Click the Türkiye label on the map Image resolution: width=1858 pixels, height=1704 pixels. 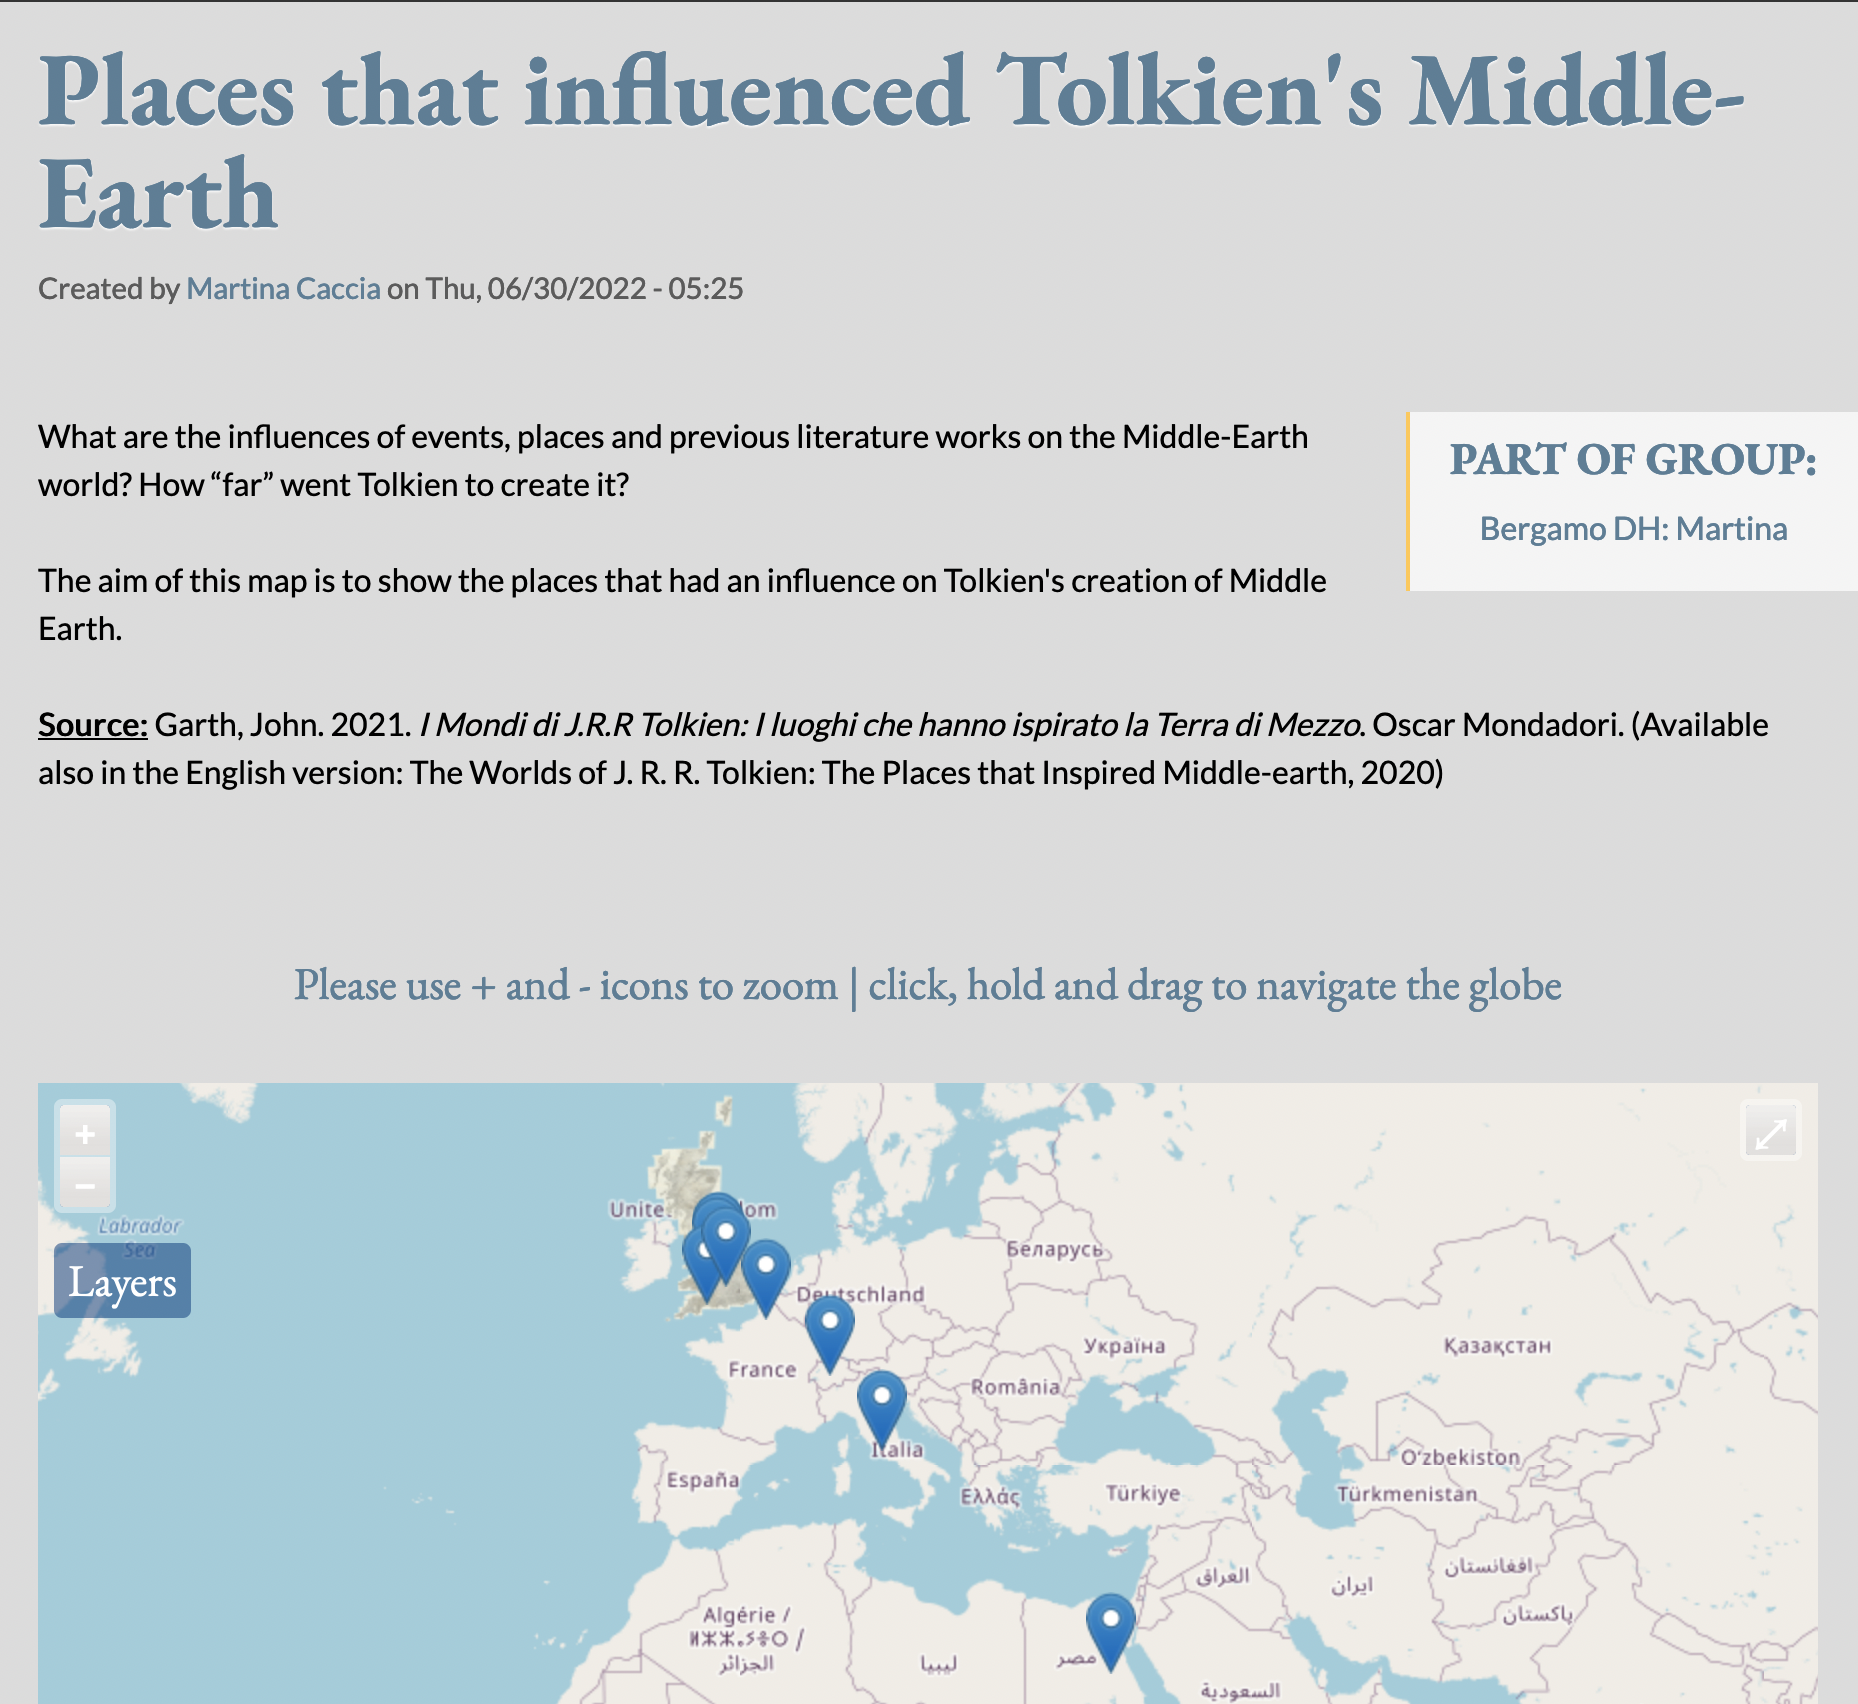click(x=1142, y=1493)
